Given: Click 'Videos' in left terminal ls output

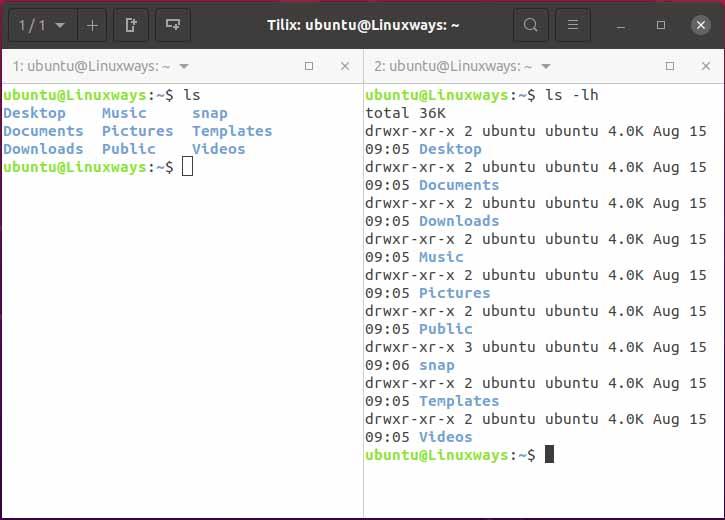Looking at the screenshot, I should [219, 149].
